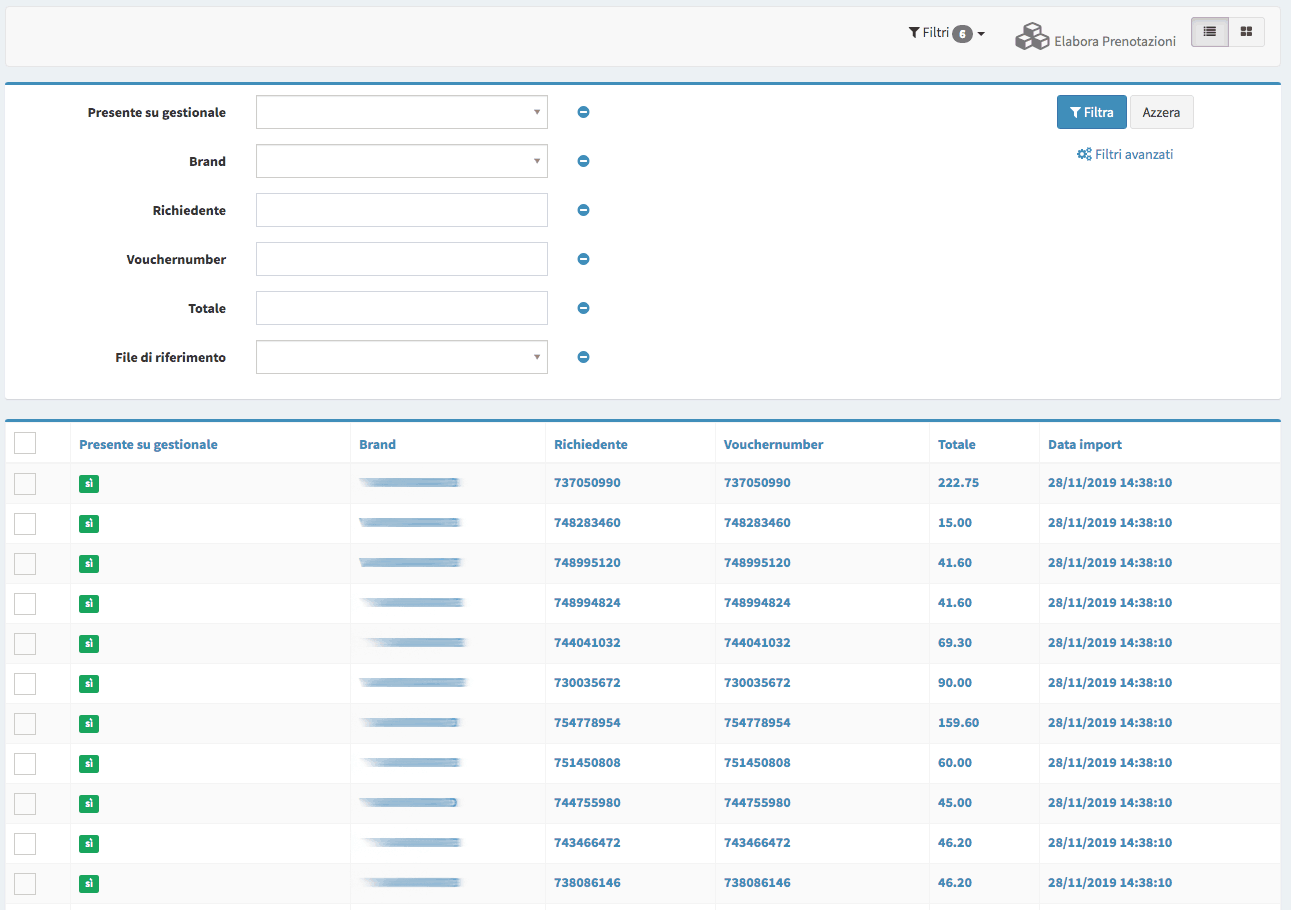Apply filters with Filtra button
Image resolution: width=1291 pixels, height=910 pixels.
click(x=1092, y=112)
